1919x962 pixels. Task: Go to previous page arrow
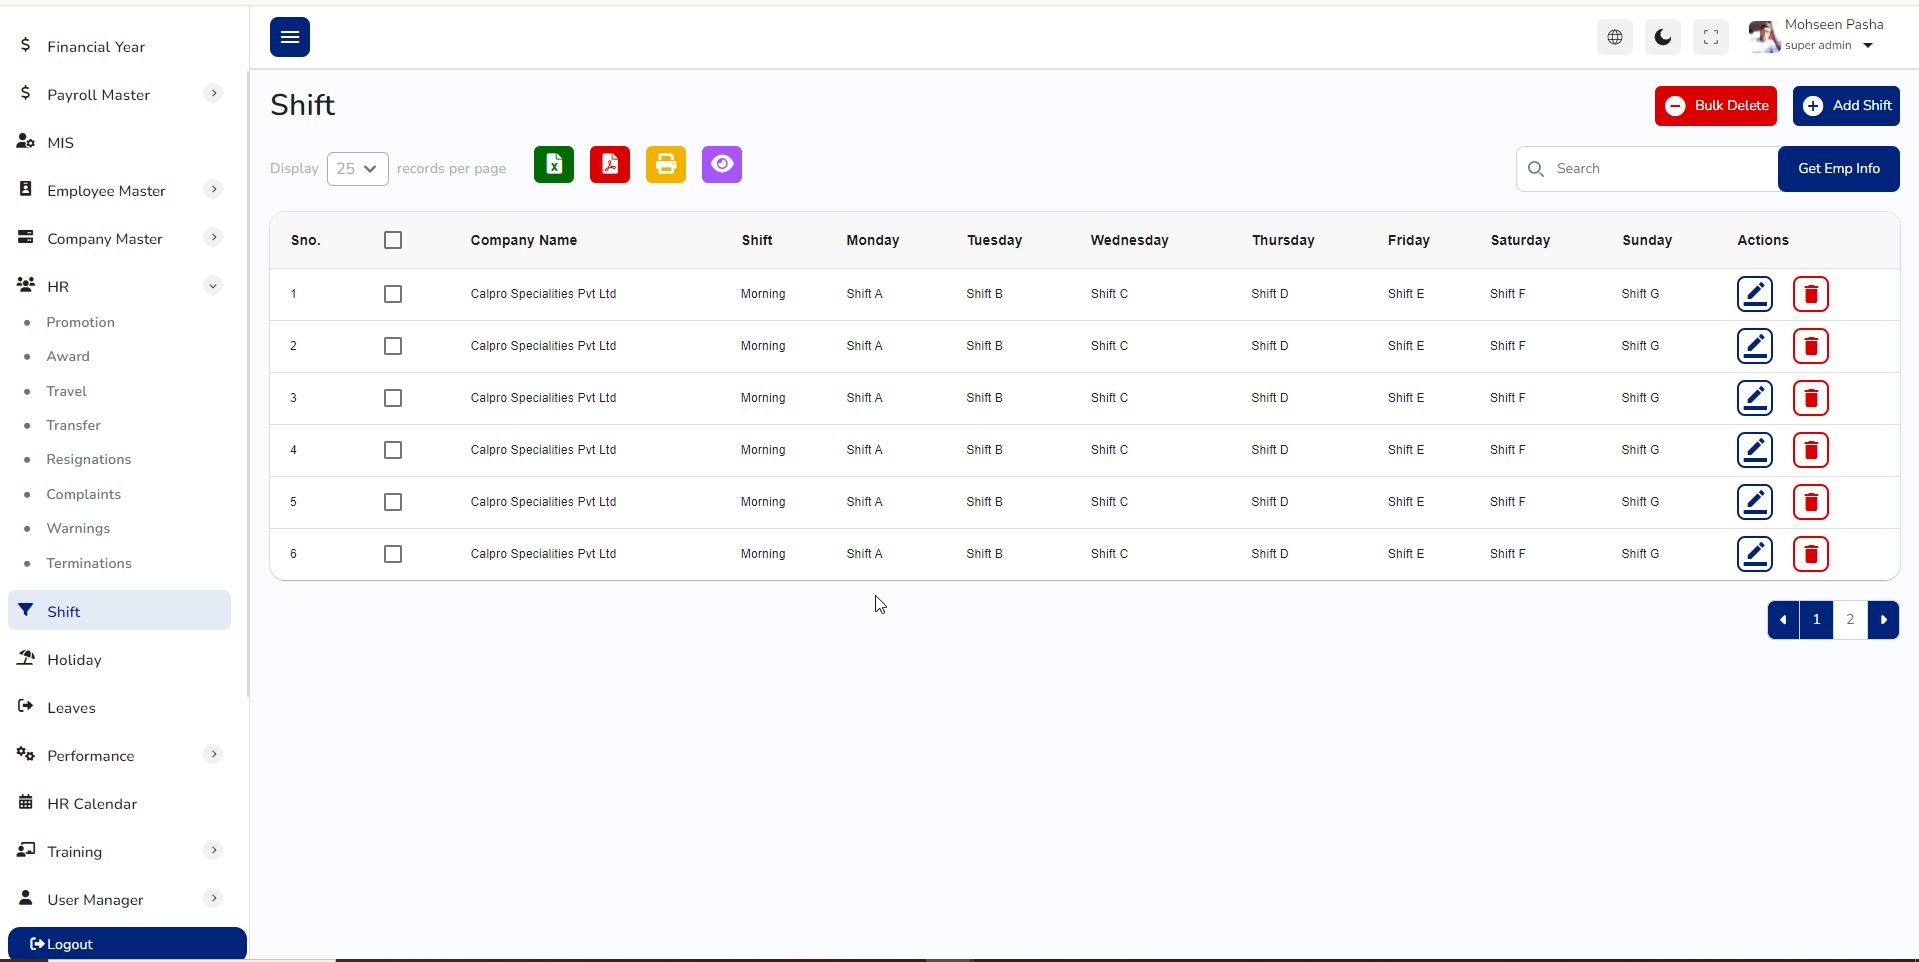click(1783, 620)
